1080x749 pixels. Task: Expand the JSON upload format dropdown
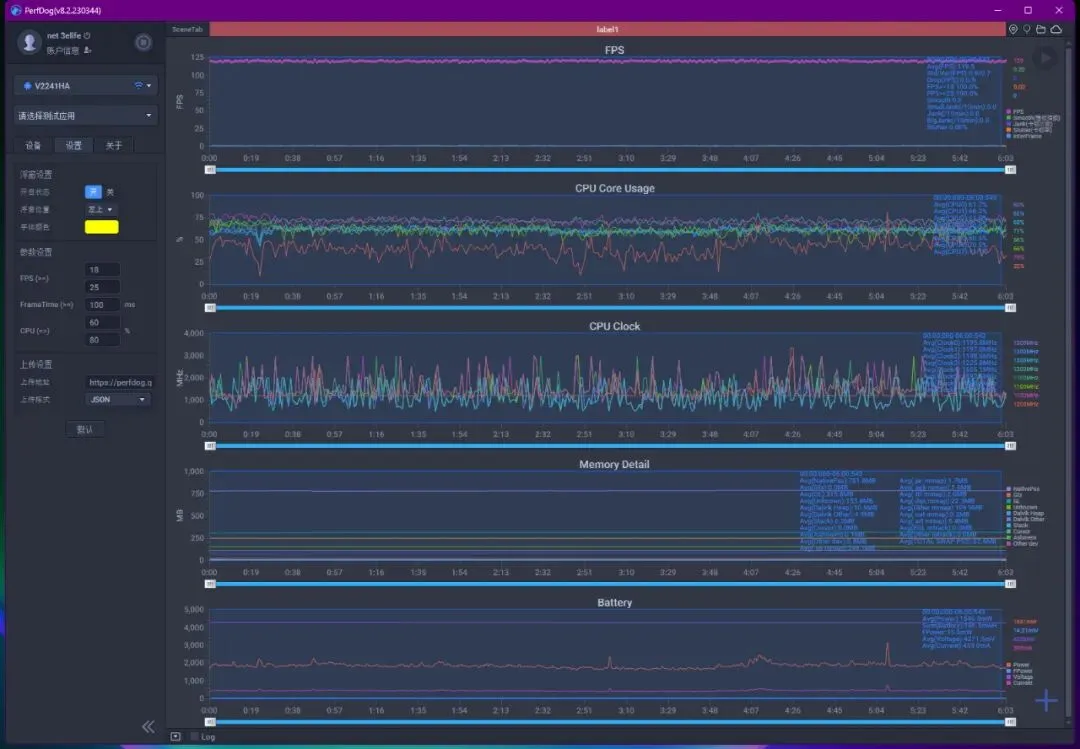coord(118,400)
